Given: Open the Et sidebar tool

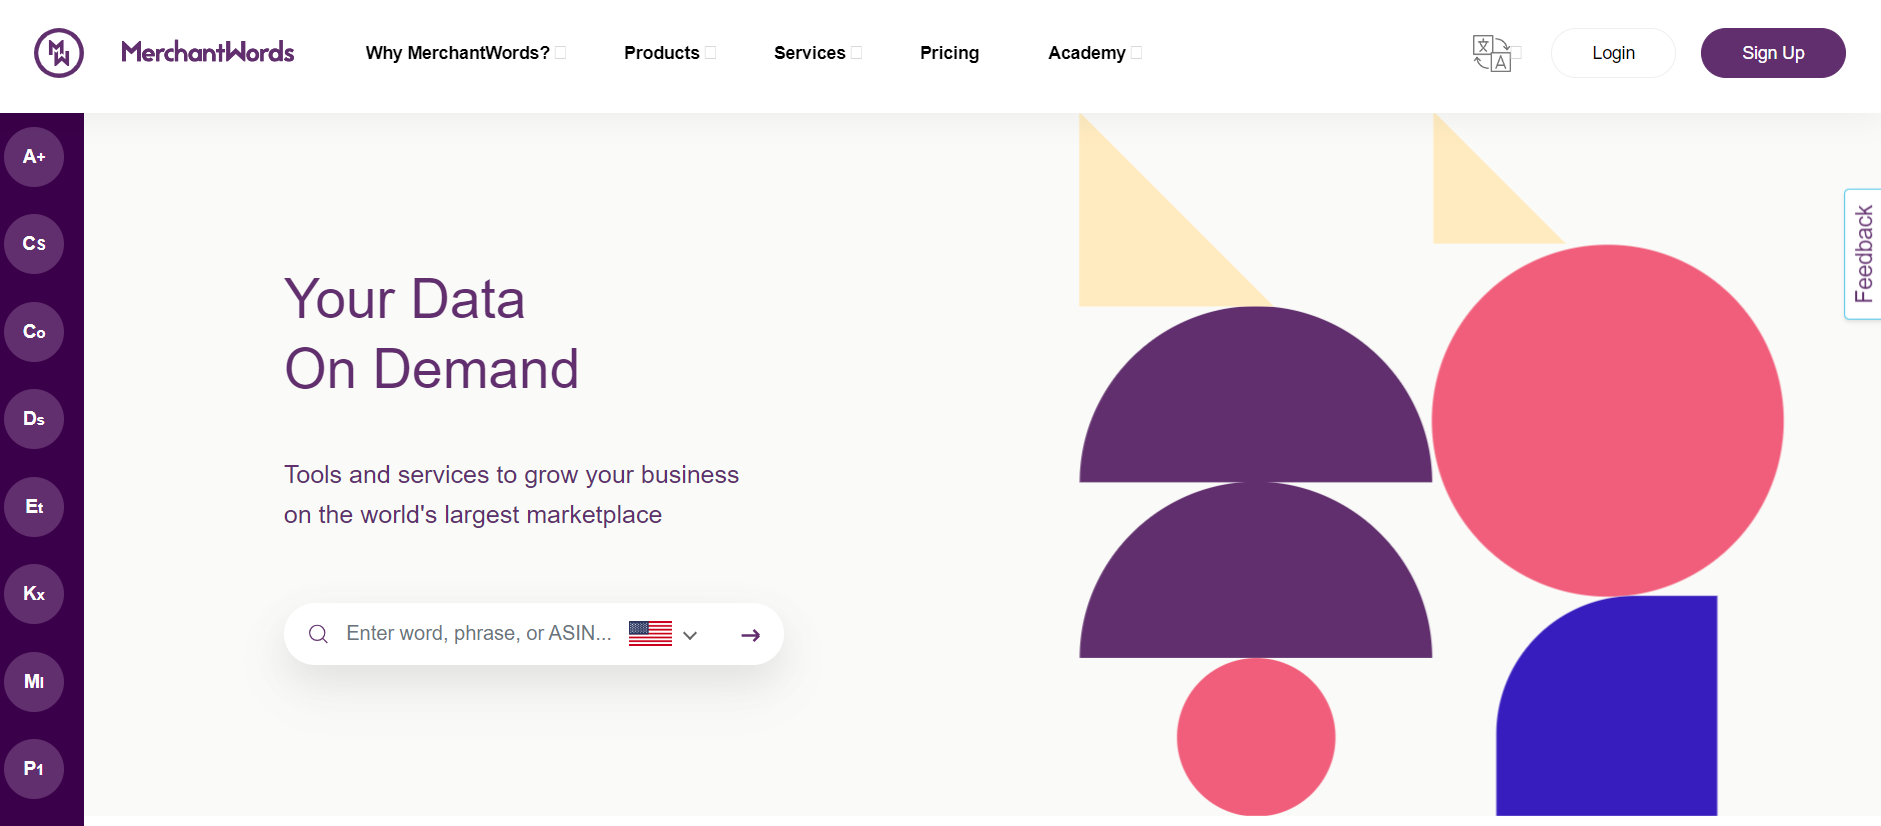Looking at the screenshot, I should tap(34, 507).
